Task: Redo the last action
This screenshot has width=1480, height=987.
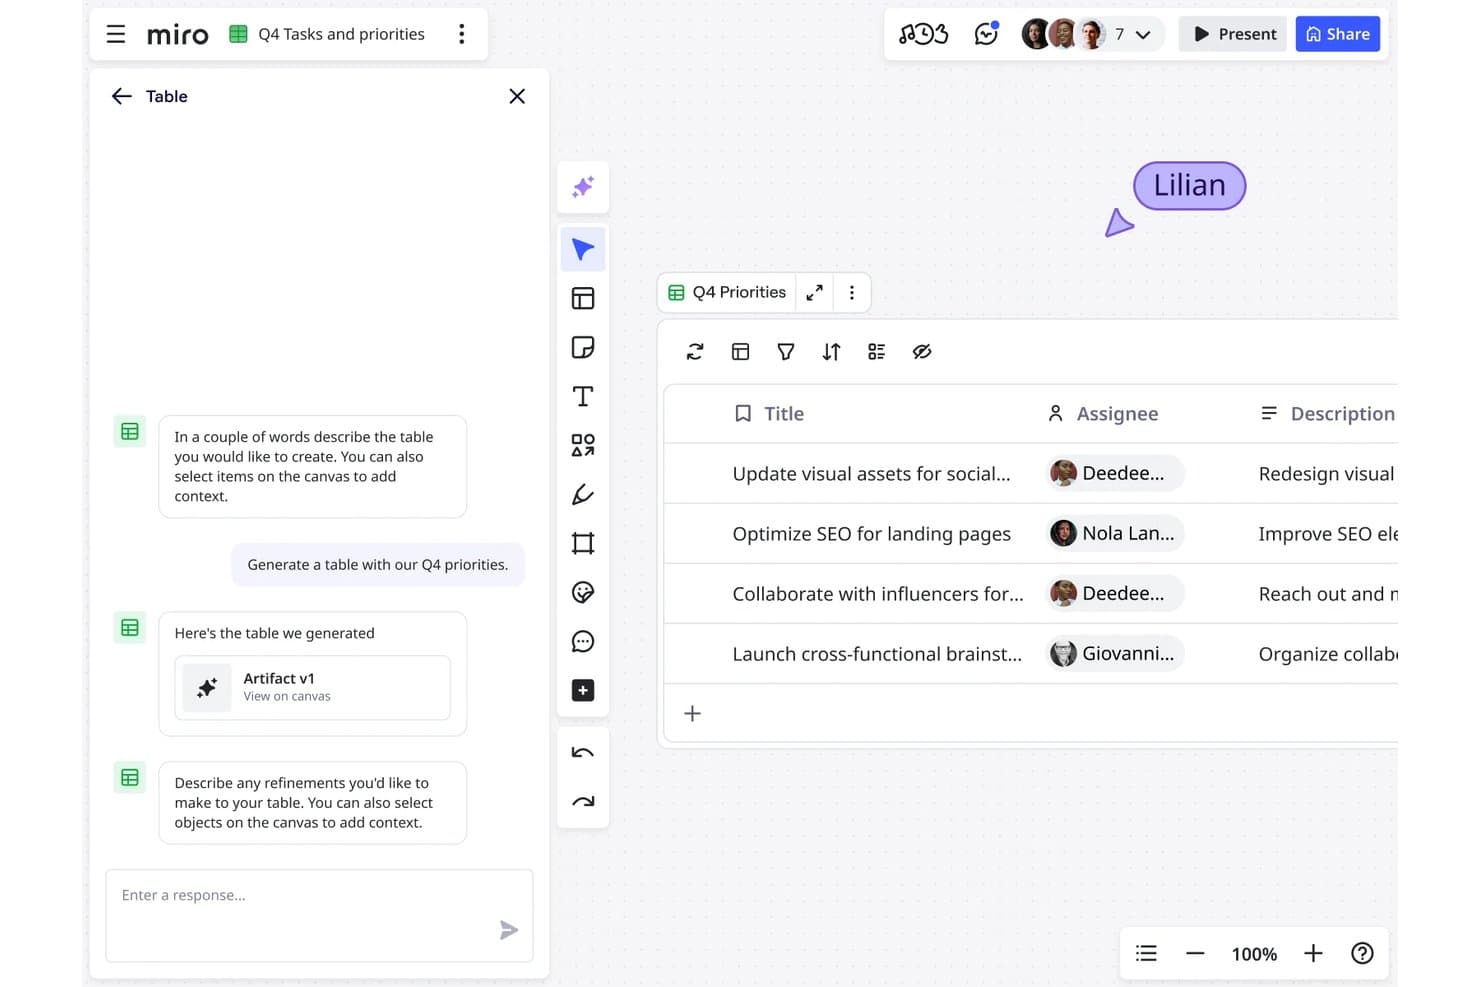Action: [583, 802]
